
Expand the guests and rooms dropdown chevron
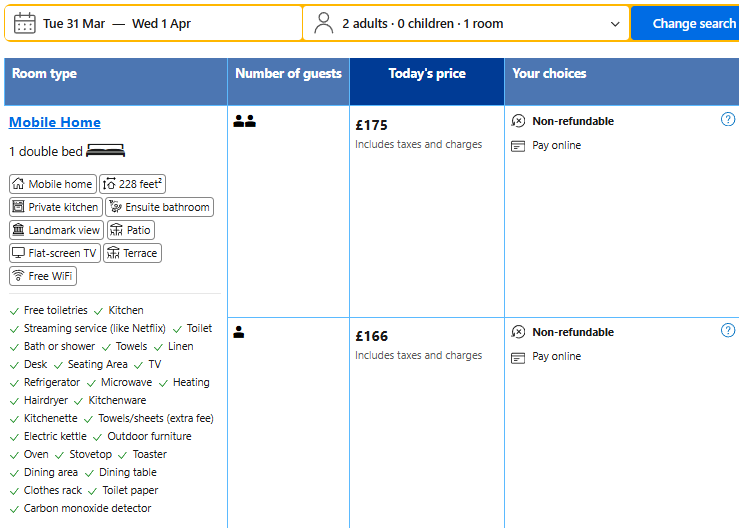(x=615, y=24)
